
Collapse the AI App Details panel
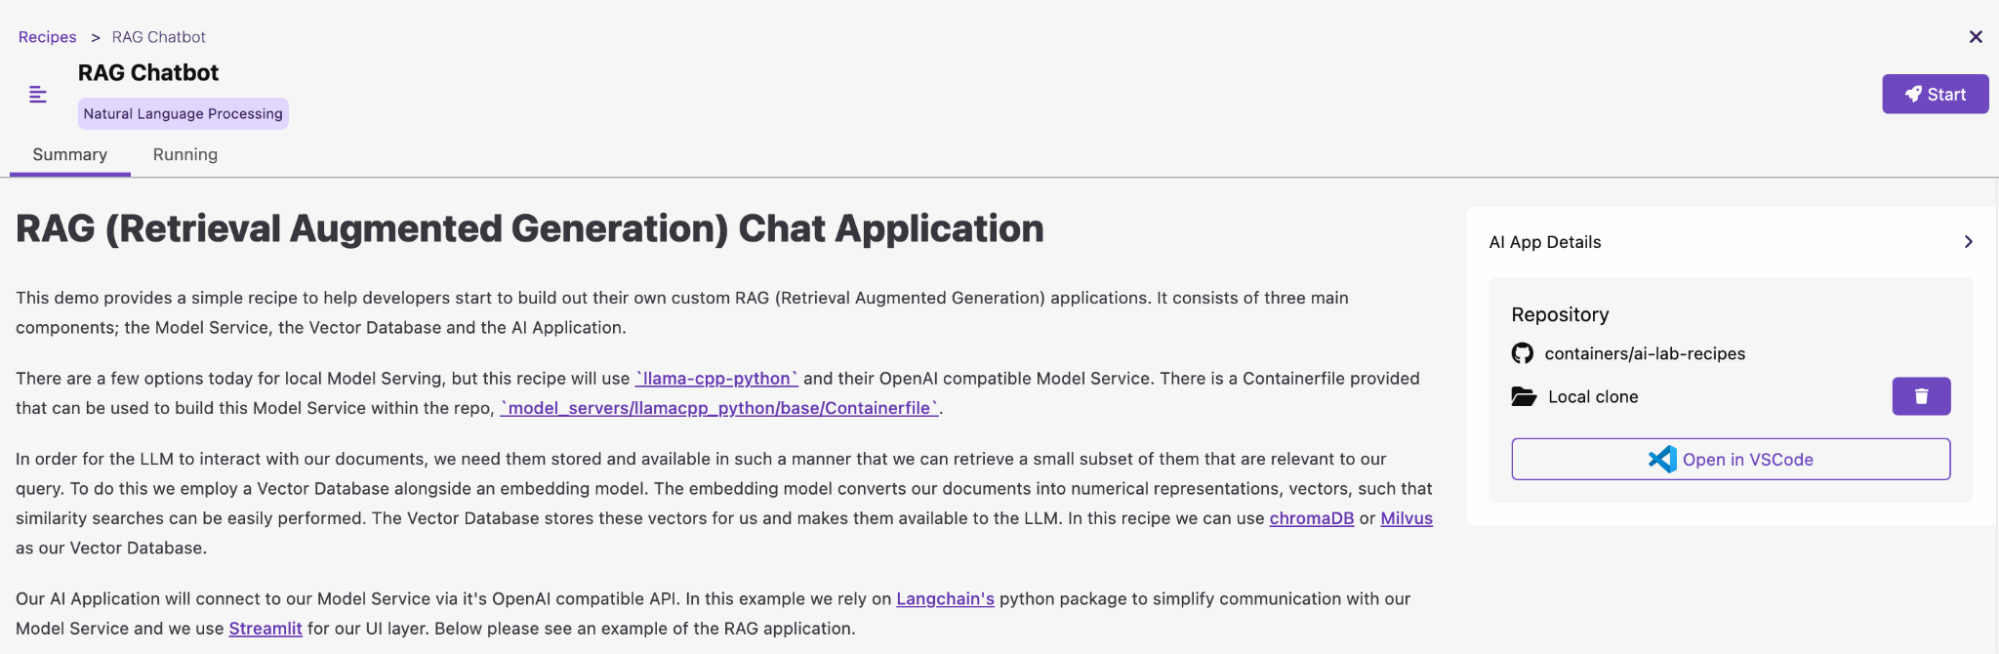1967,242
